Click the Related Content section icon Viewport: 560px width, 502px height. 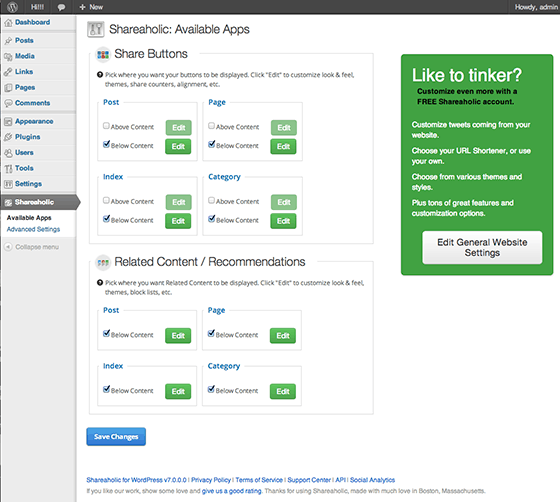click(103, 263)
